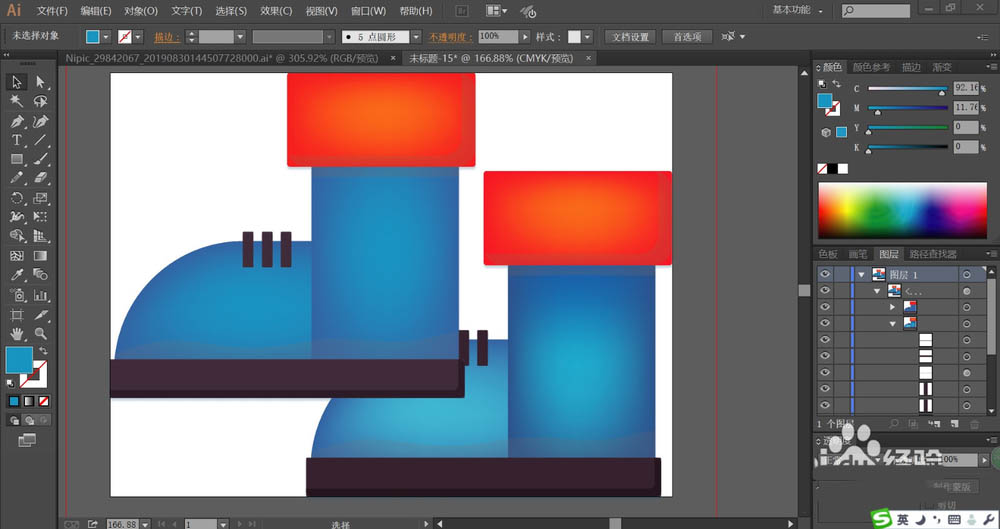Open the zoom level 166.88 dropdown
This screenshot has width=1000, height=529.
[x=145, y=524]
